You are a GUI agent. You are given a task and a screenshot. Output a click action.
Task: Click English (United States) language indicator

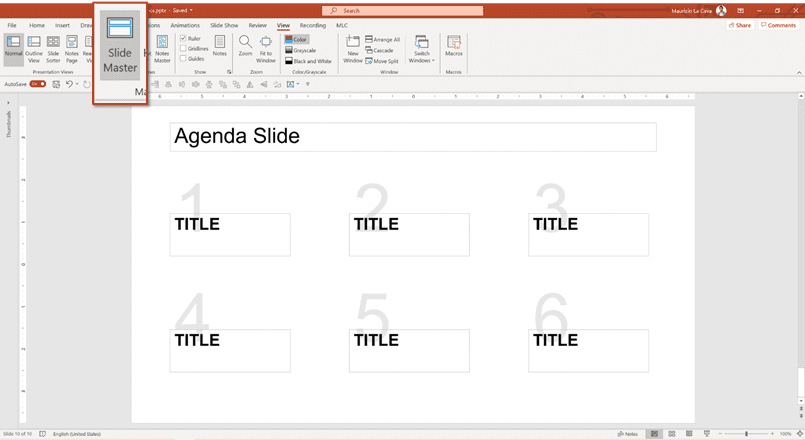(76, 434)
